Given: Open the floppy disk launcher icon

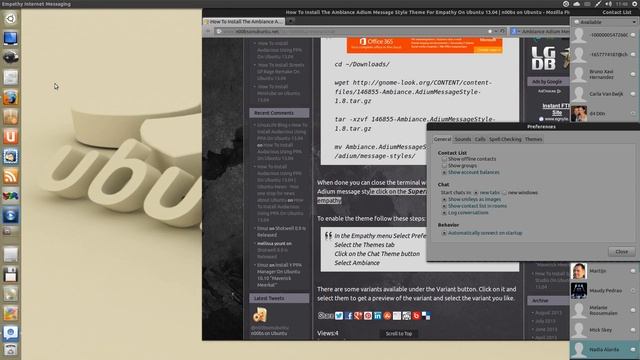Looking at the screenshot, I should point(10,275).
